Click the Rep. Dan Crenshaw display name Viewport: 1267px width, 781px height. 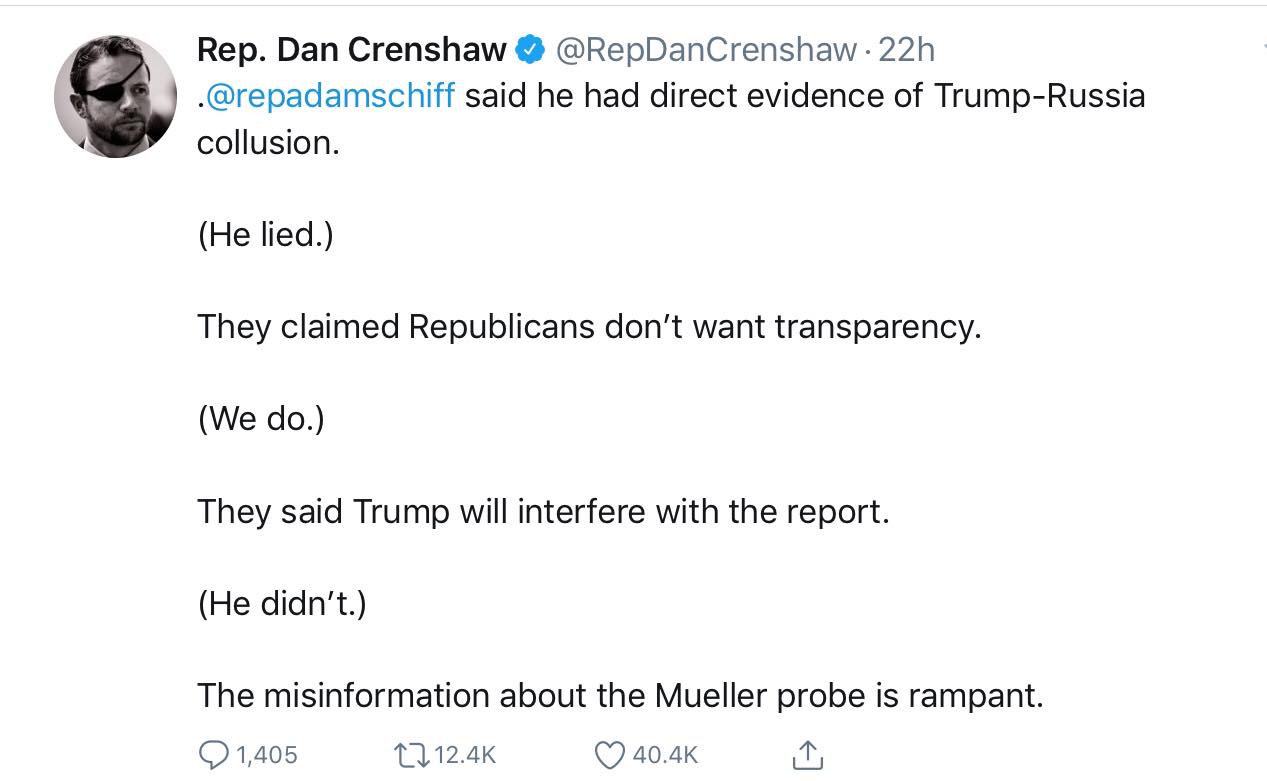click(352, 49)
